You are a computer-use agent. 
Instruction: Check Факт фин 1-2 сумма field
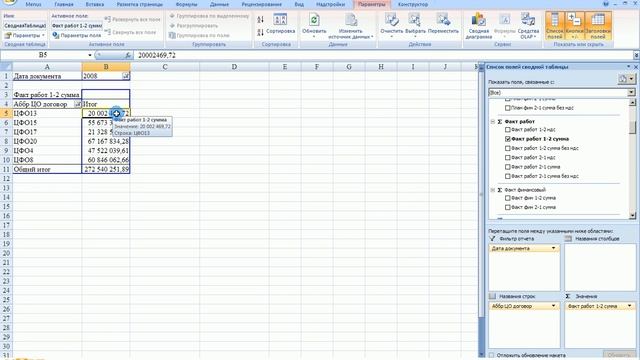point(508,198)
